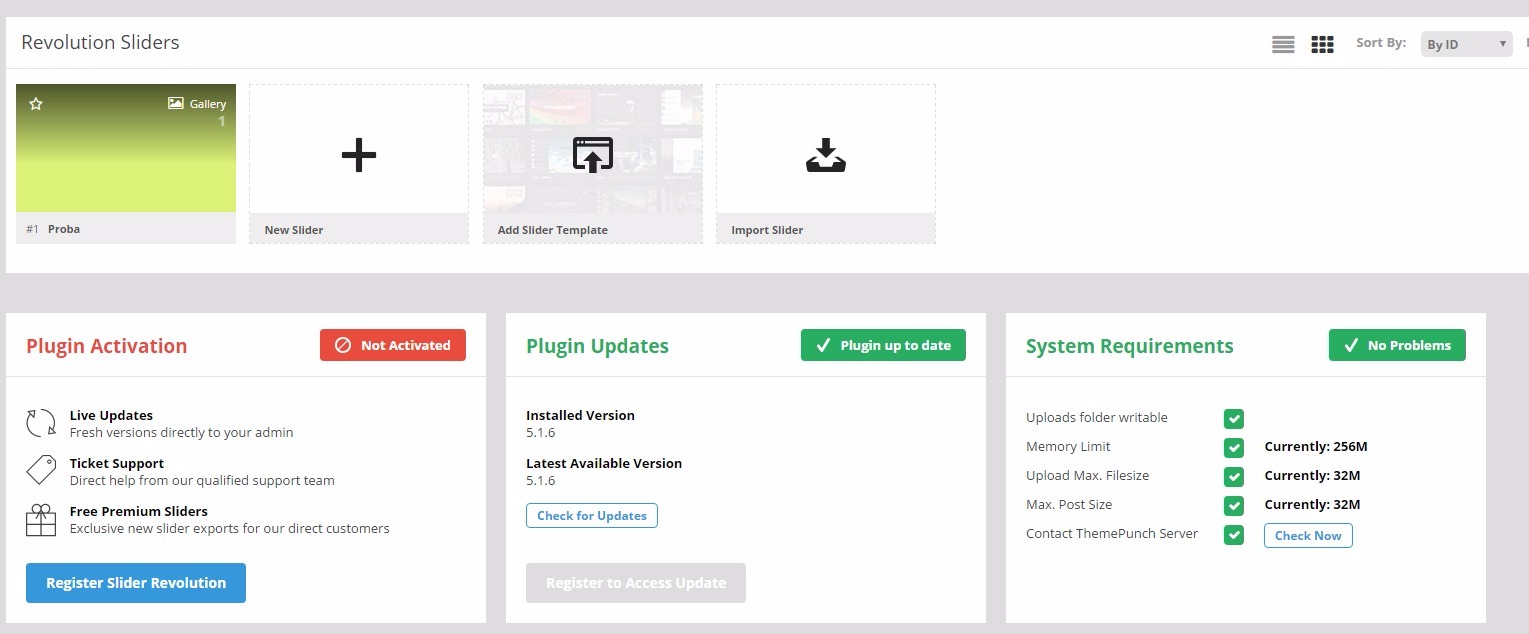The image size is (1529, 634).
Task: Click the Free Premium Sliders gift icon
Action: coord(41,520)
